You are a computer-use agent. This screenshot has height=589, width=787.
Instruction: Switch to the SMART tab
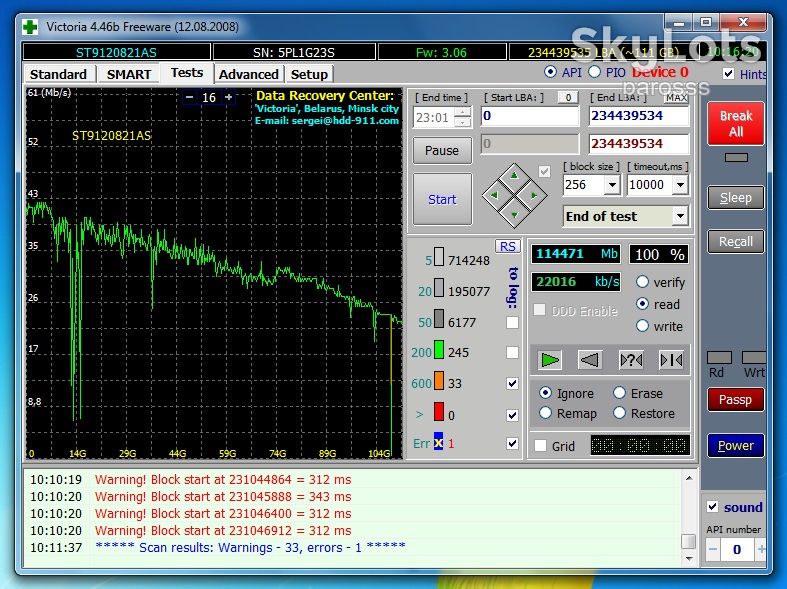(128, 74)
